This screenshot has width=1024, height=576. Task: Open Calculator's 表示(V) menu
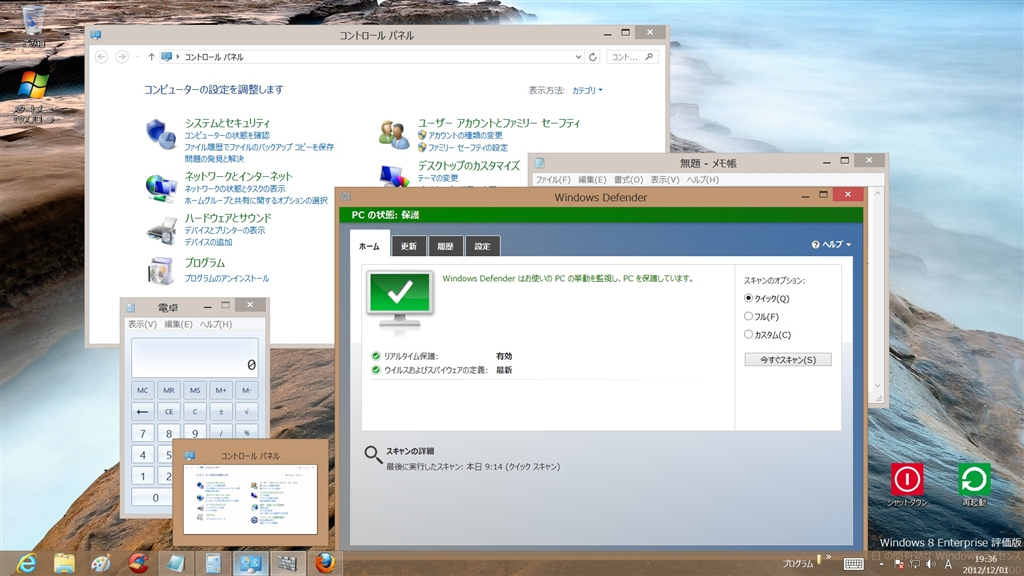142,324
